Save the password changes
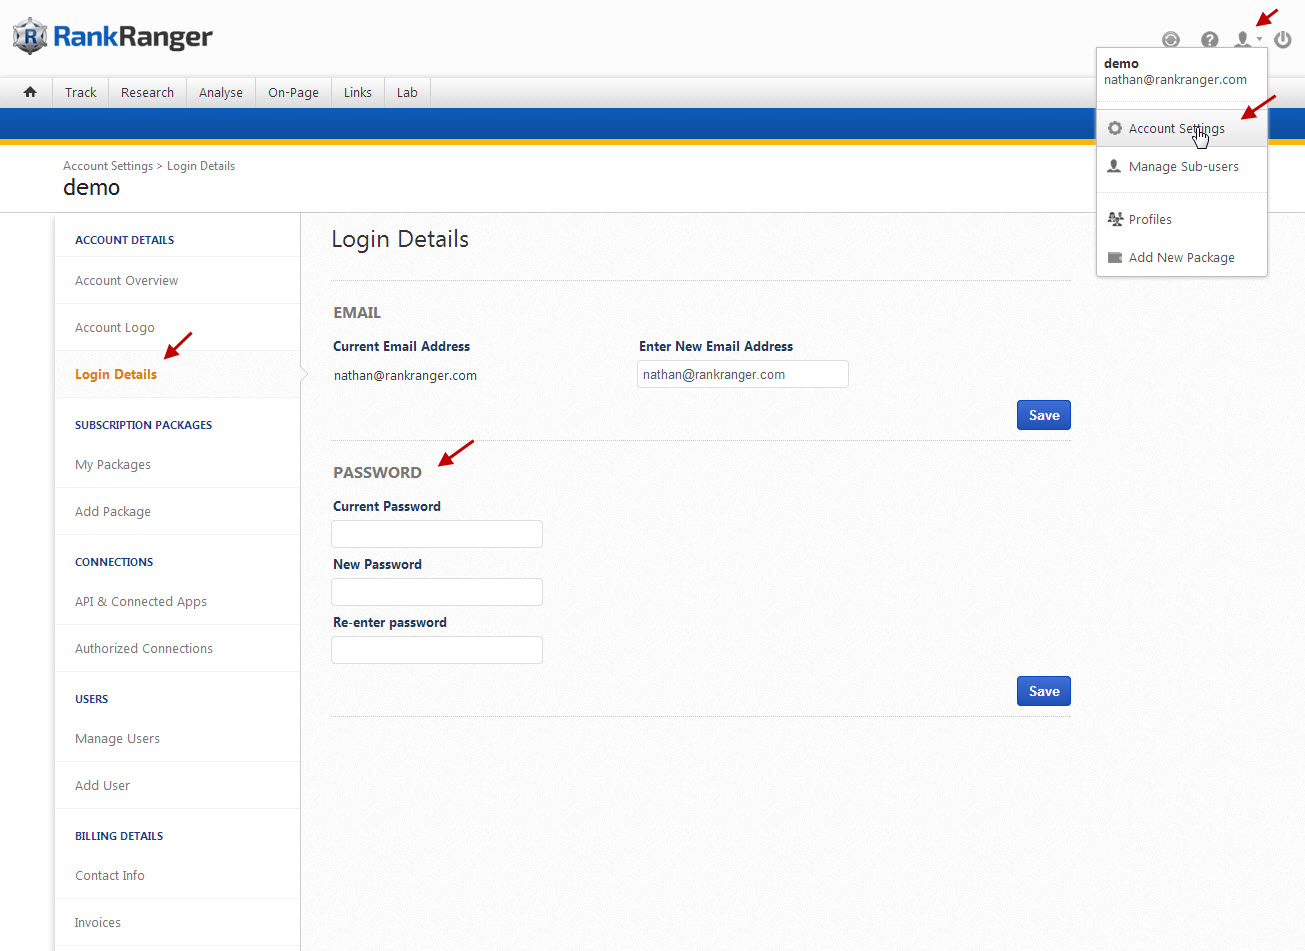This screenshot has height=951, width=1305. [1043, 691]
